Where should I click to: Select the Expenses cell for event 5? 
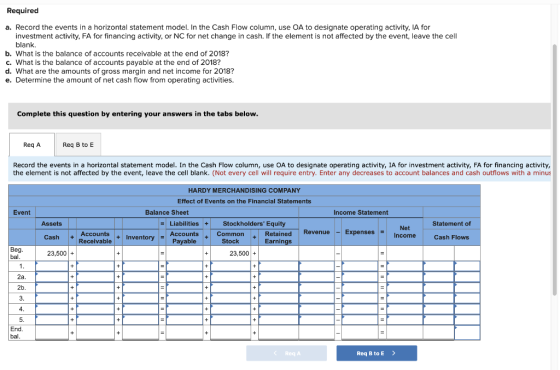pos(360,320)
